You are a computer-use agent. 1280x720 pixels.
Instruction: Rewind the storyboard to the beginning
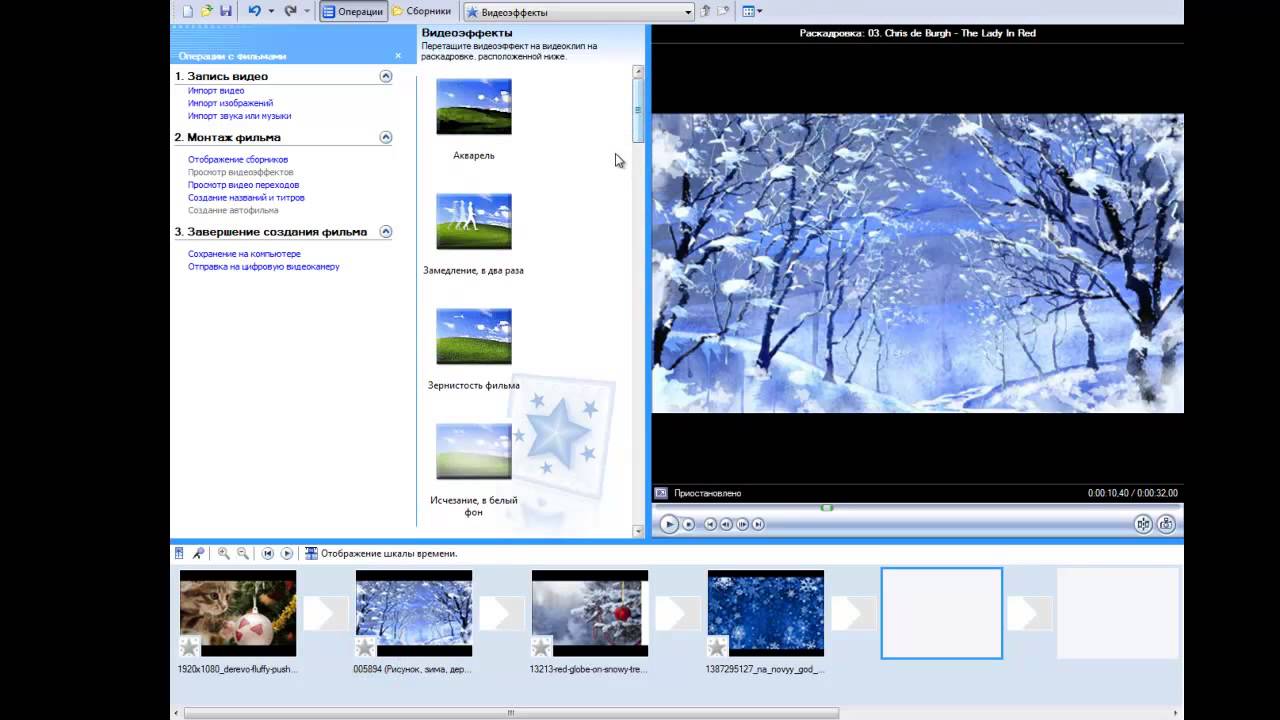pos(268,553)
